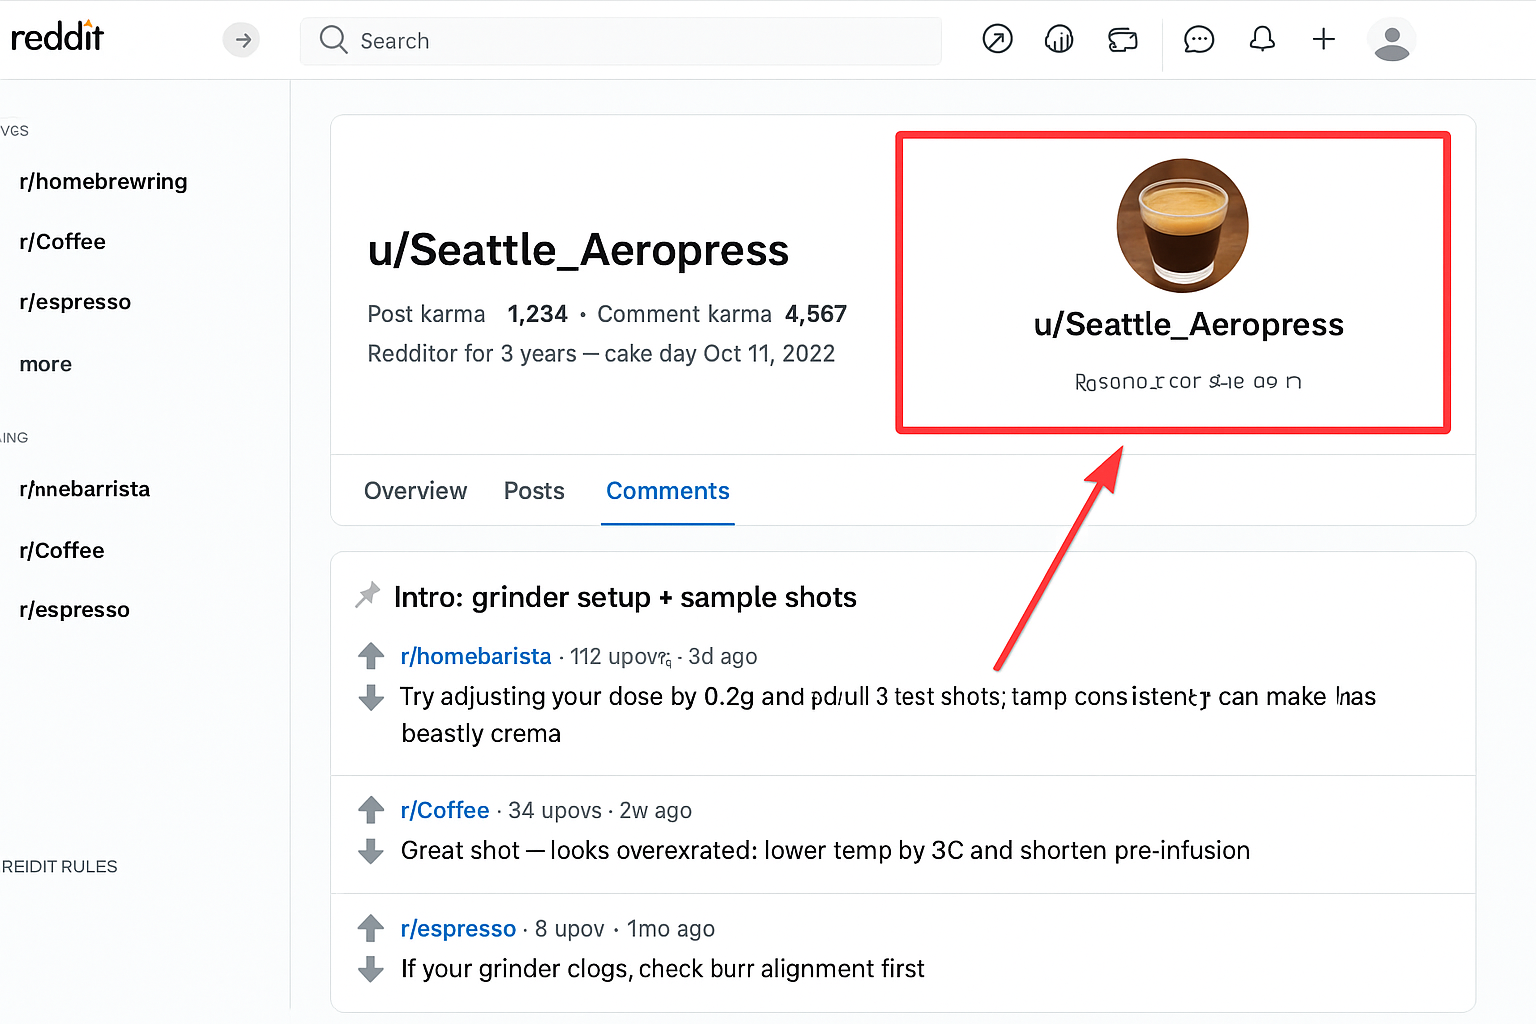This screenshot has height=1024, width=1536.
Task: Click the pin icon on Intro post
Action: [x=368, y=595]
